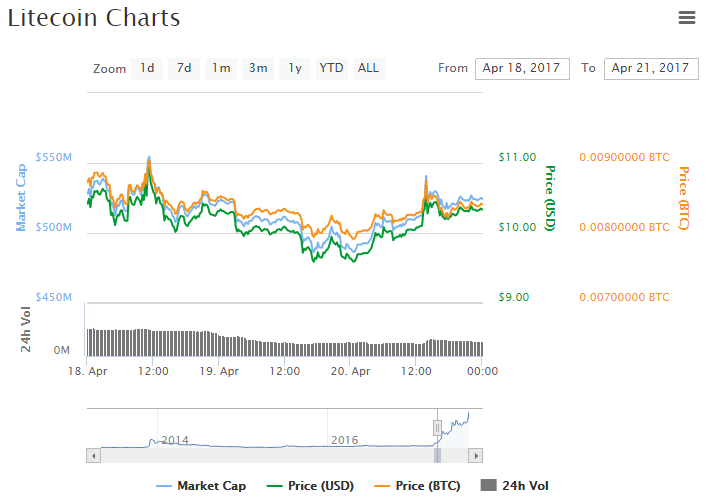The height and width of the screenshot is (502, 707).
Task: Click the navigator scrollbar thumb
Action: (x=437, y=456)
